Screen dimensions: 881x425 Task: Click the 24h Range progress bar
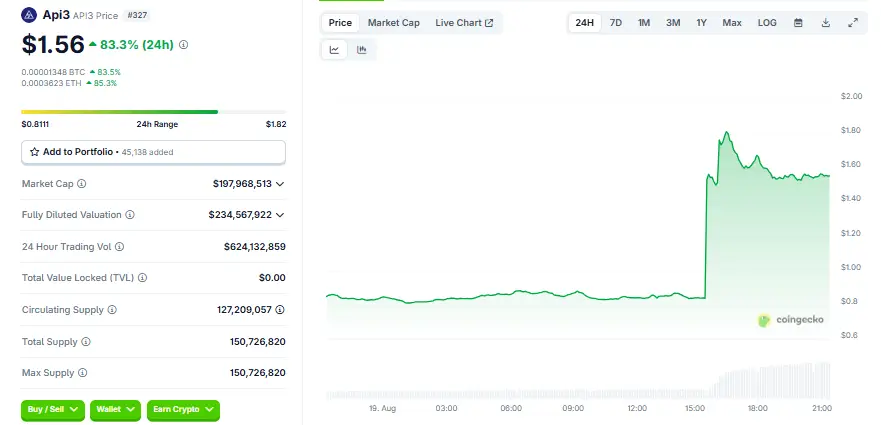[153, 112]
